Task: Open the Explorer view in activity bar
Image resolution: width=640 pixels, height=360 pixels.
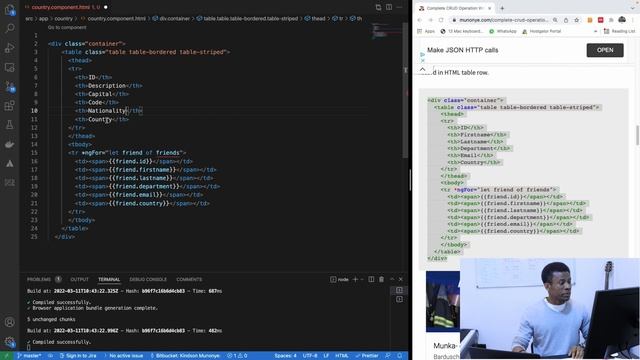Action: [x=9, y=9]
